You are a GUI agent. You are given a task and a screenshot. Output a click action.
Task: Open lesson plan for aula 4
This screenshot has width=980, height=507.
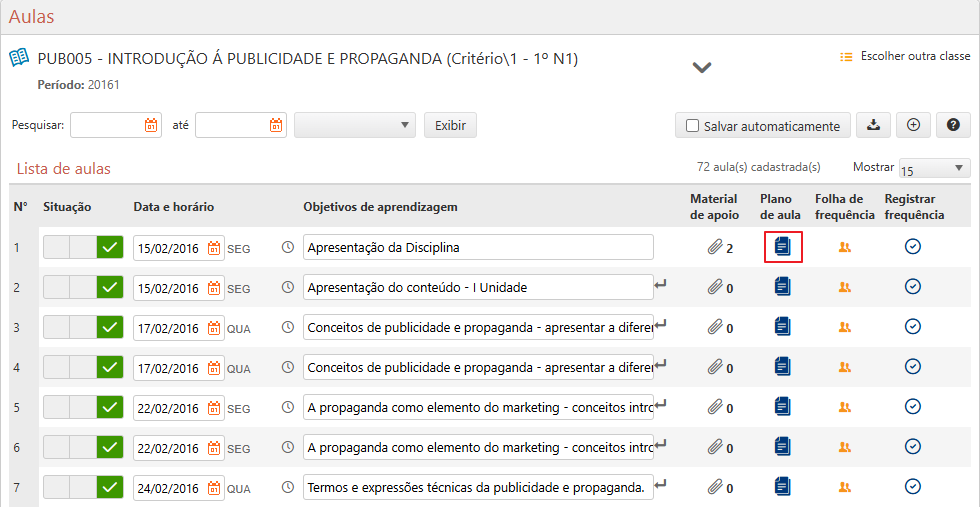point(783,366)
